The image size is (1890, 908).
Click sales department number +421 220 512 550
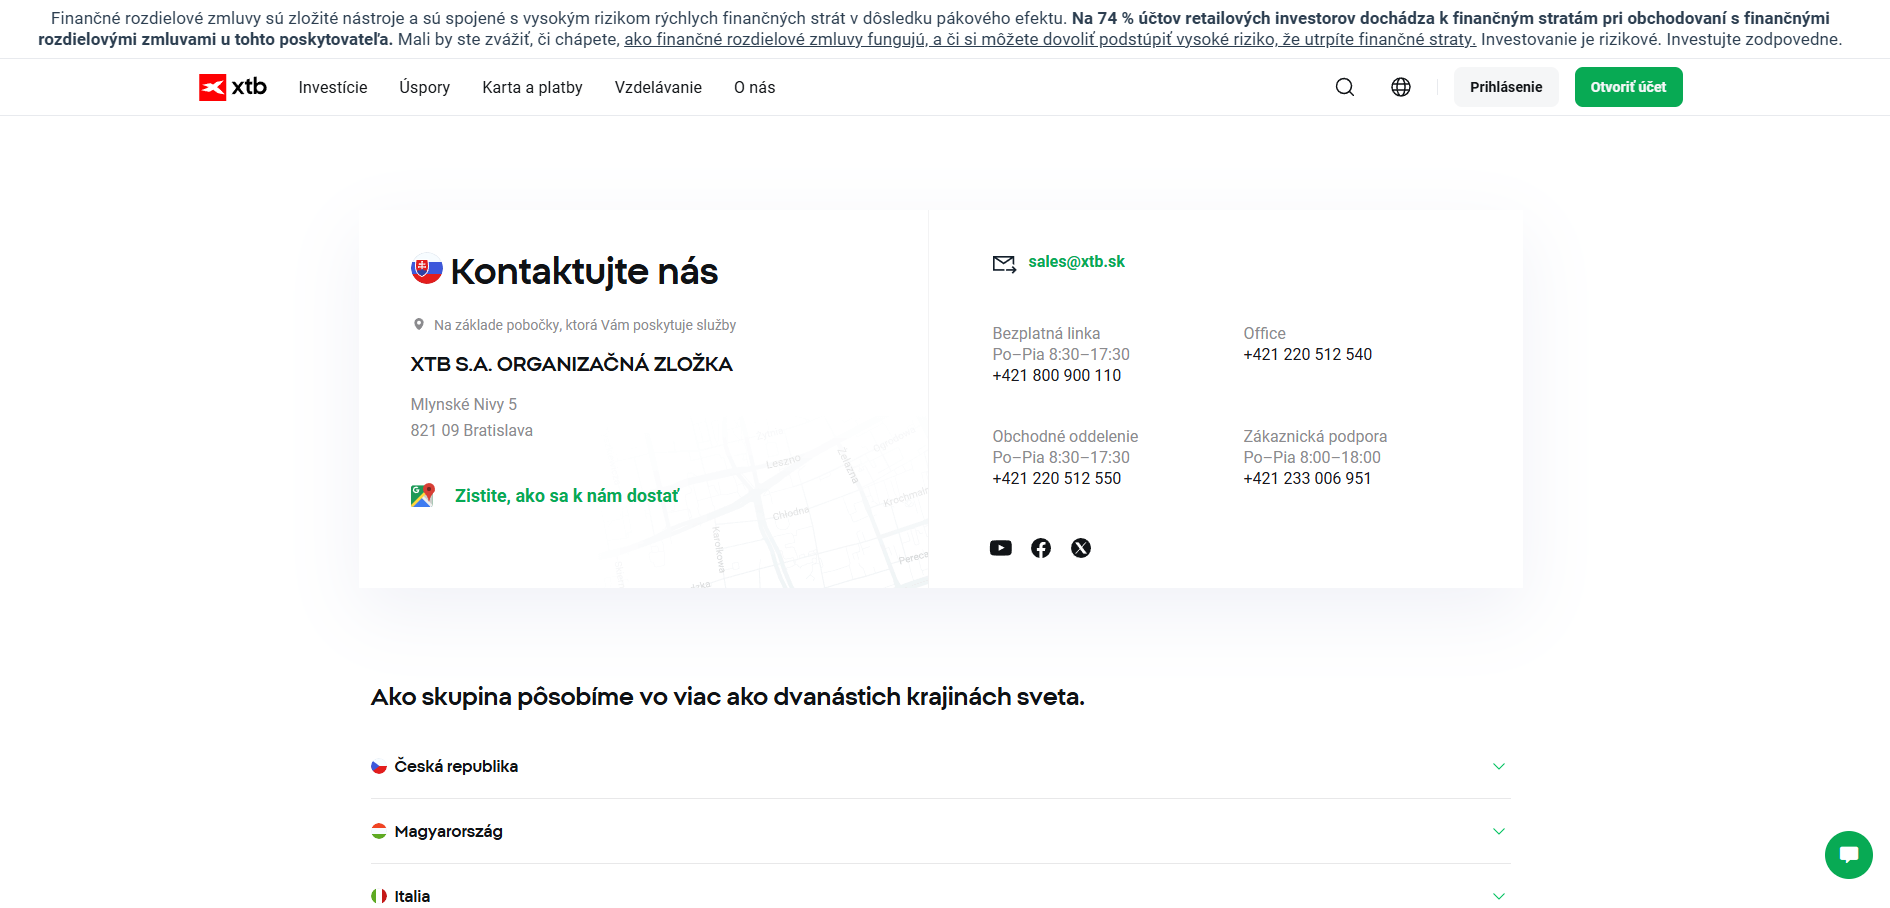click(x=1057, y=479)
